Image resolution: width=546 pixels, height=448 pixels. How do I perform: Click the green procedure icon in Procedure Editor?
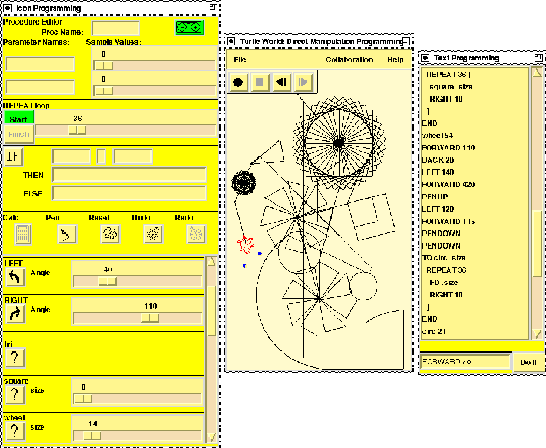click(x=189, y=27)
